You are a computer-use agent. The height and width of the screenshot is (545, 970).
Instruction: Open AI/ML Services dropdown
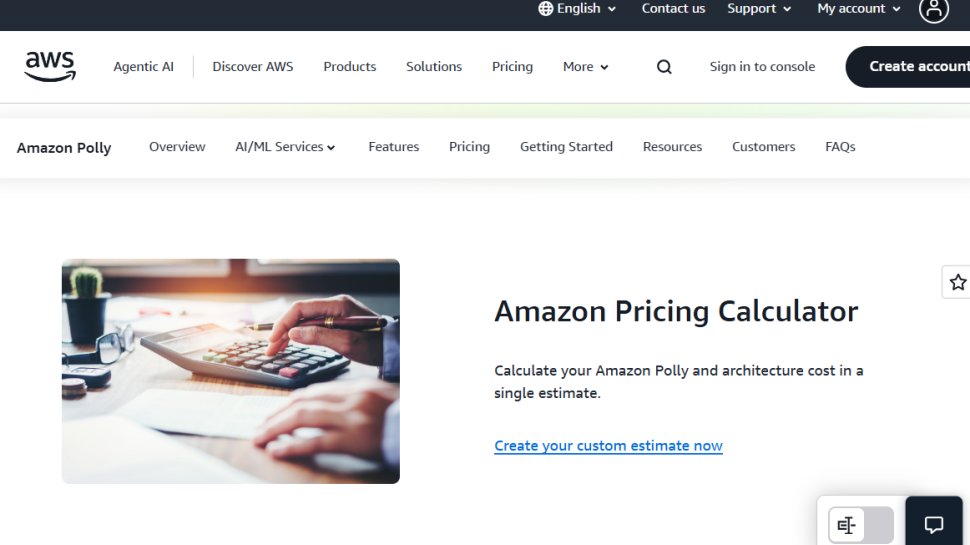pos(285,147)
